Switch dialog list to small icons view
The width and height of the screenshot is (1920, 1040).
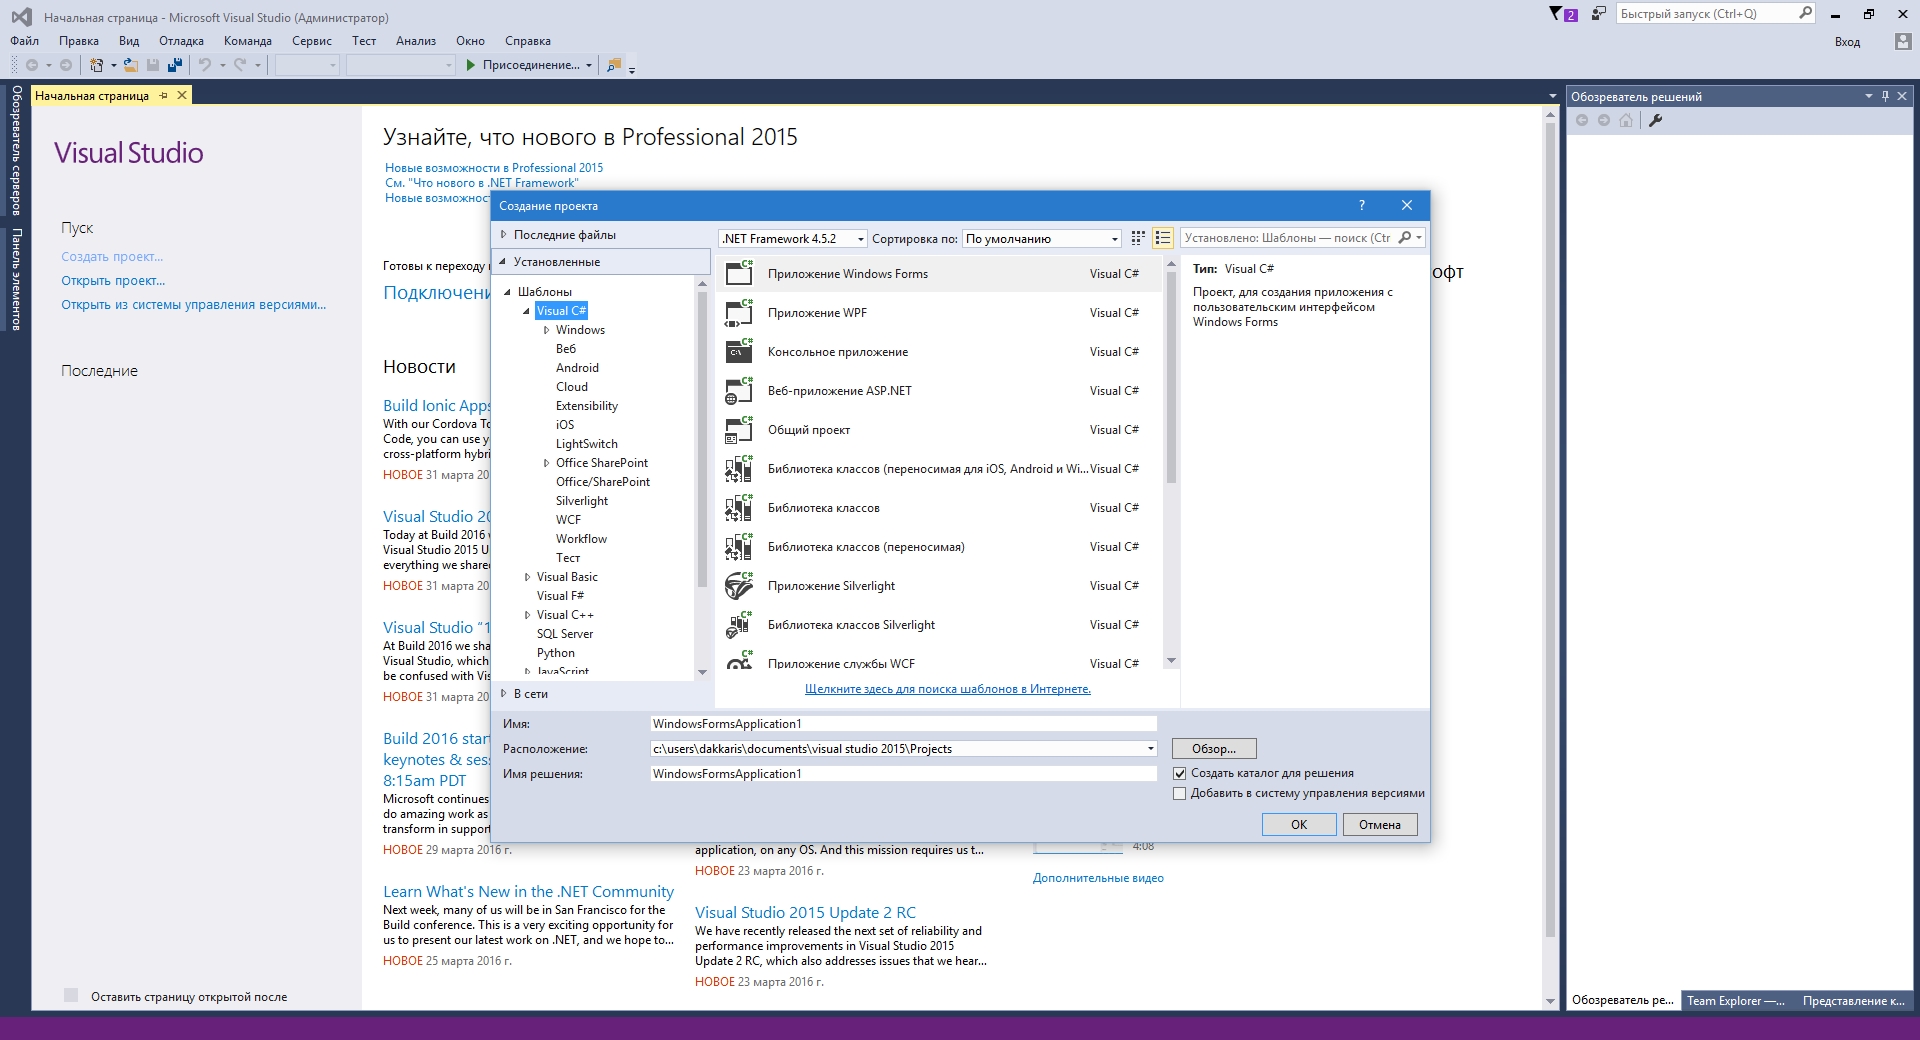coord(1138,238)
